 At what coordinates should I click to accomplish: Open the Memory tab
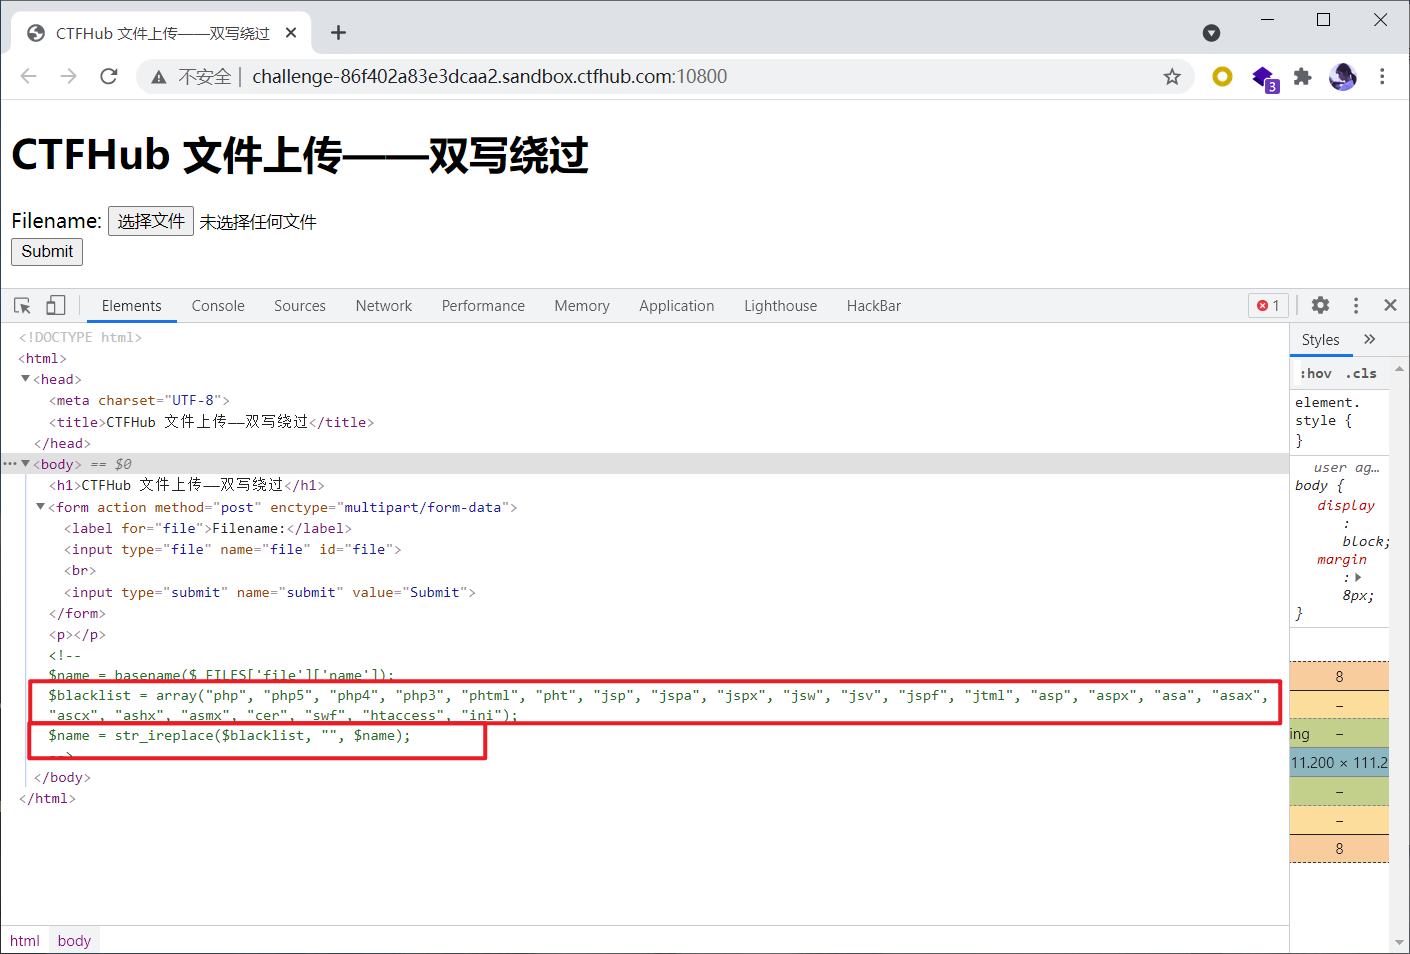582,306
